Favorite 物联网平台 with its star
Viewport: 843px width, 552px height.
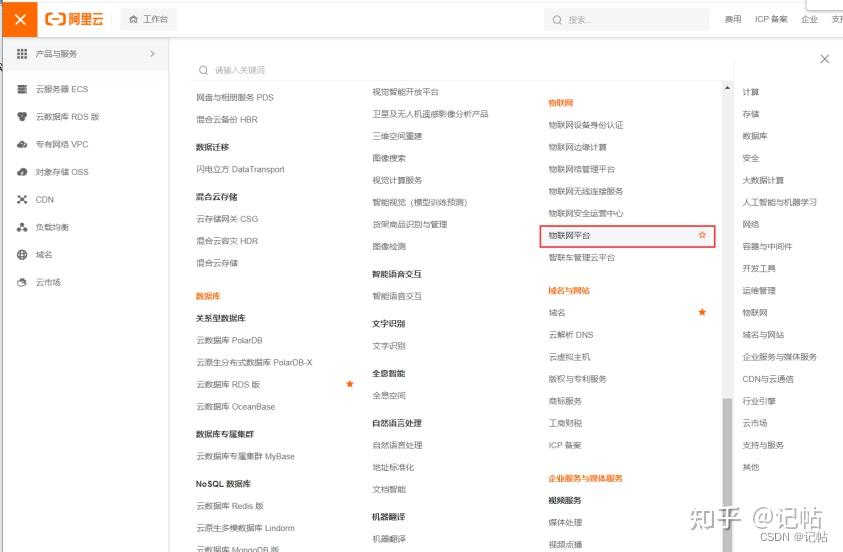point(702,235)
